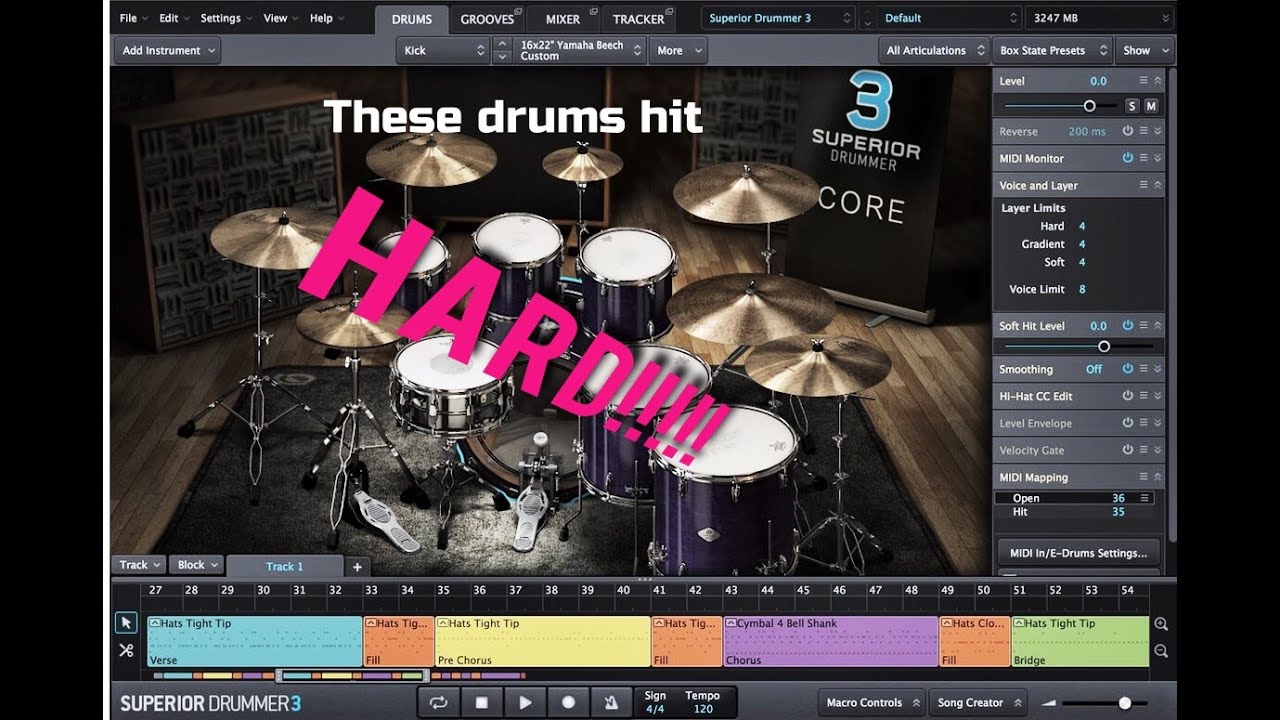The image size is (1280, 720).
Task: Open the Reverse section menu icon
Action: click(1144, 131)
